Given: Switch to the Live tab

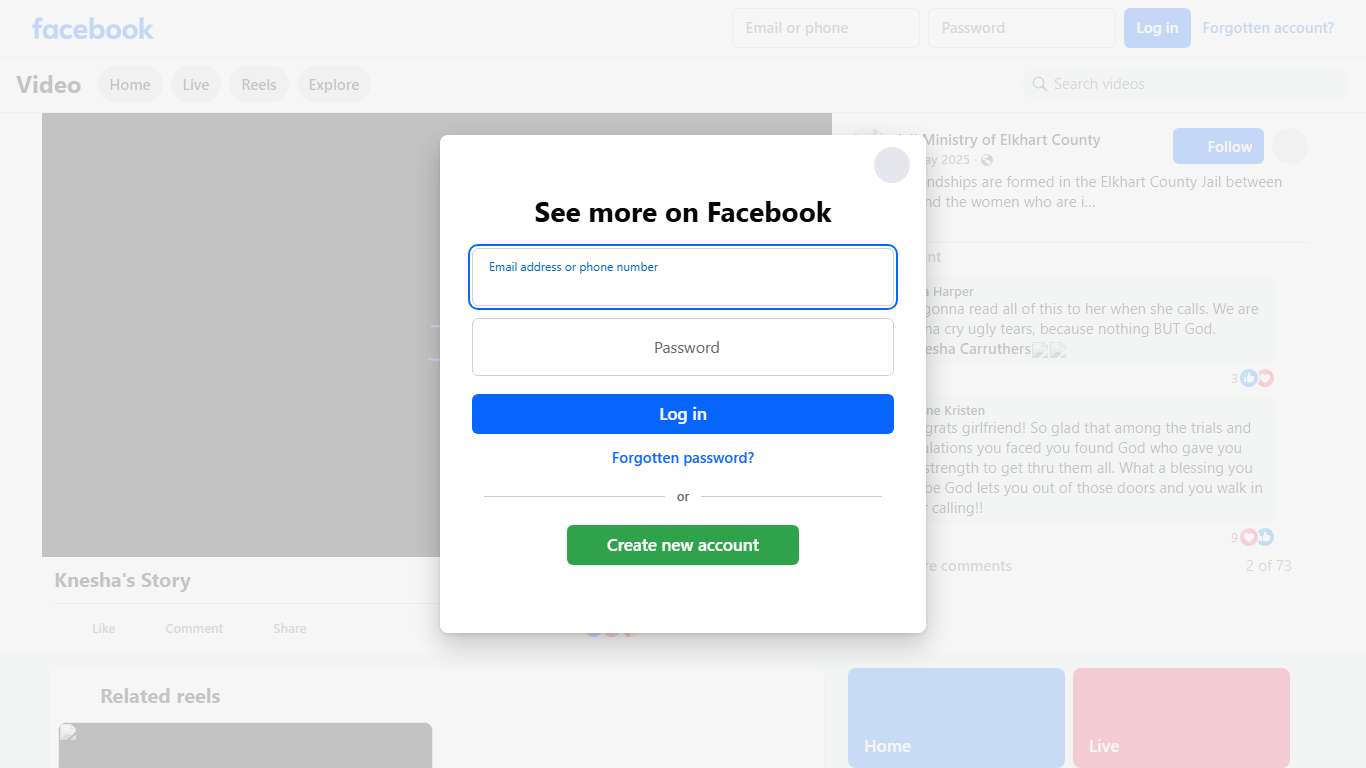Looking at the screenshot, I should pyautogui.click(x=196, y=85).
